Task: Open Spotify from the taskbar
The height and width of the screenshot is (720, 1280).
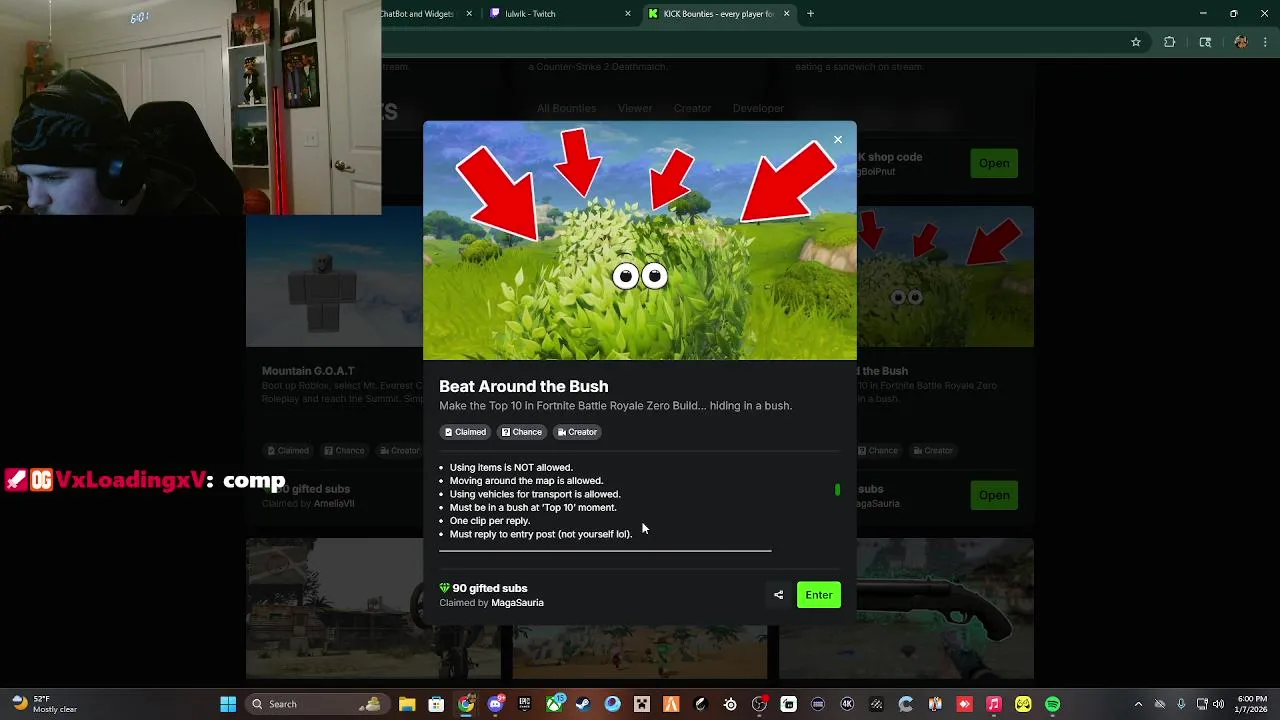Action: 1053,704
